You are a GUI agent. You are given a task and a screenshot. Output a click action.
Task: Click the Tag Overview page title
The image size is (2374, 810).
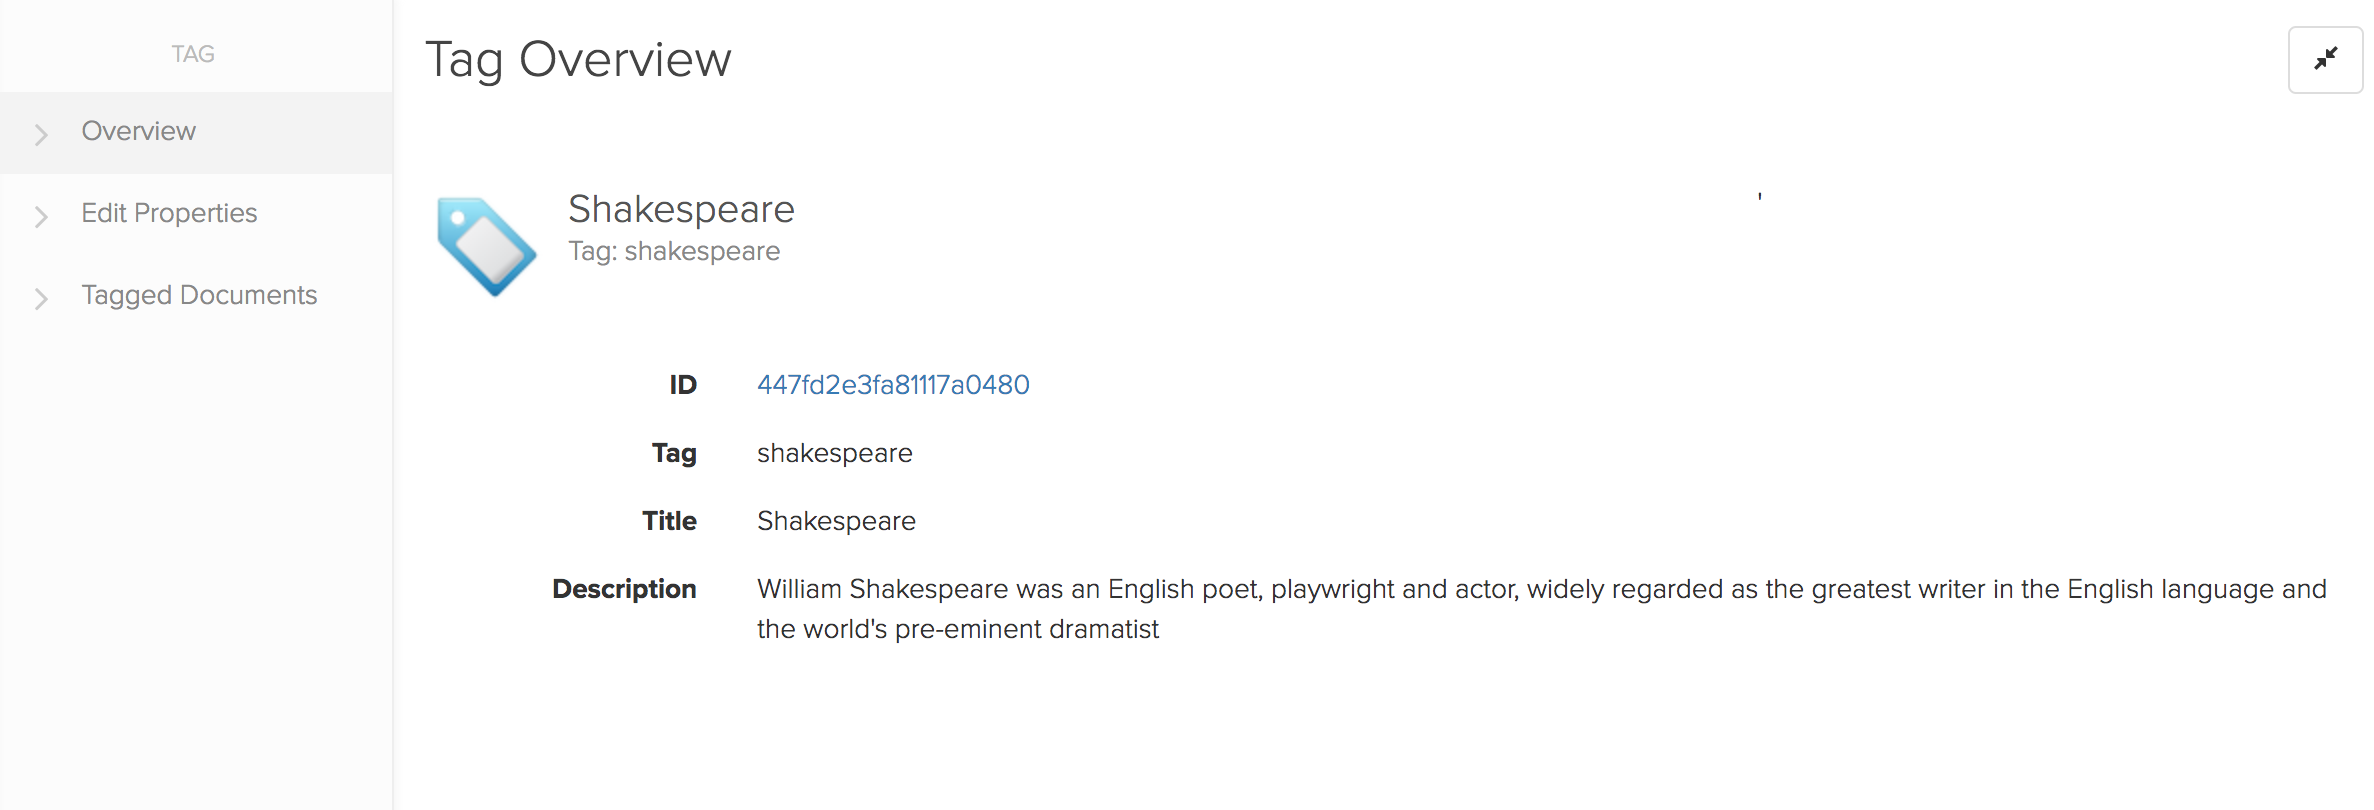(578, 60)
